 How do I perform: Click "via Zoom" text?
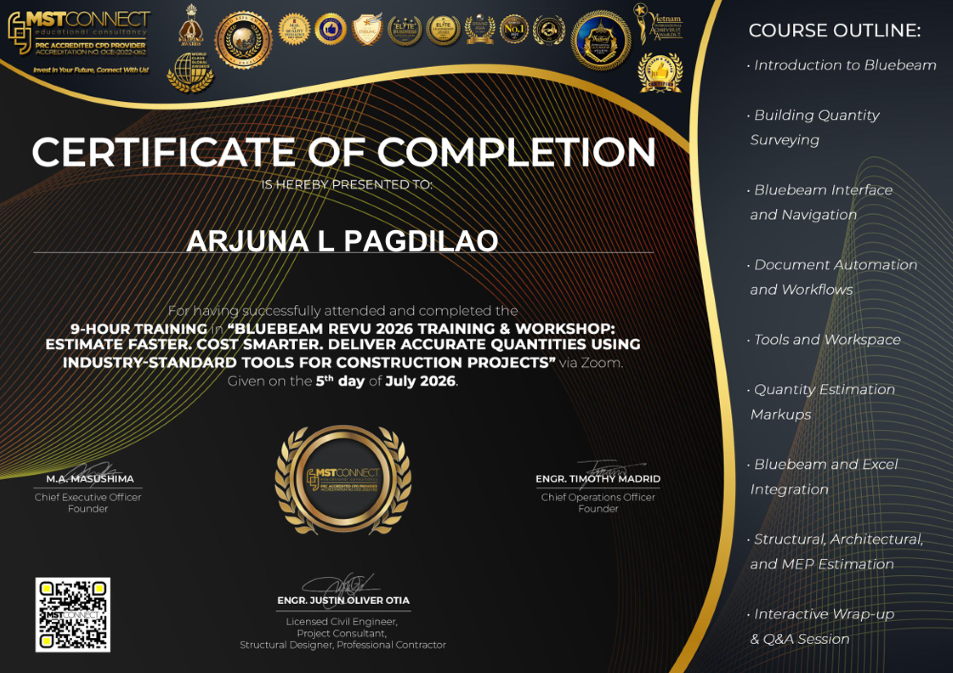pos(591,363)
